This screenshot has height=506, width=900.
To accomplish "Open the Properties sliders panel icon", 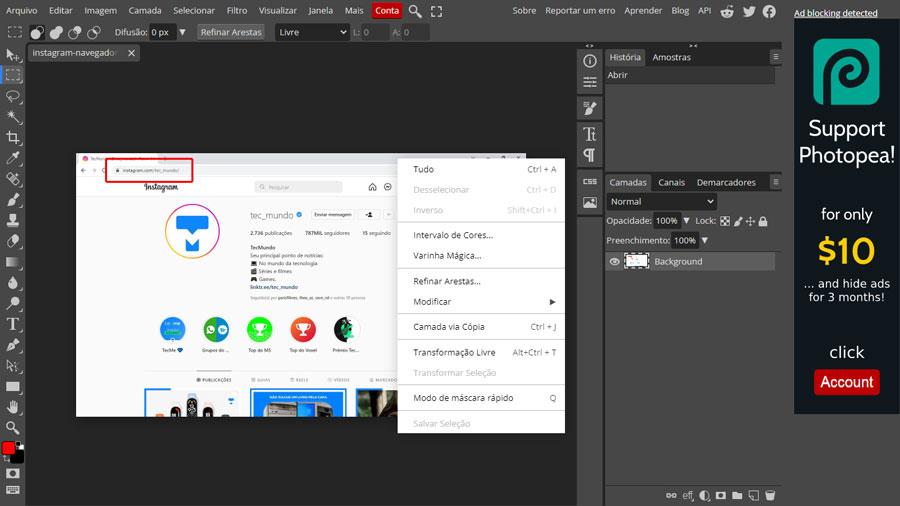I will (589, 82).
